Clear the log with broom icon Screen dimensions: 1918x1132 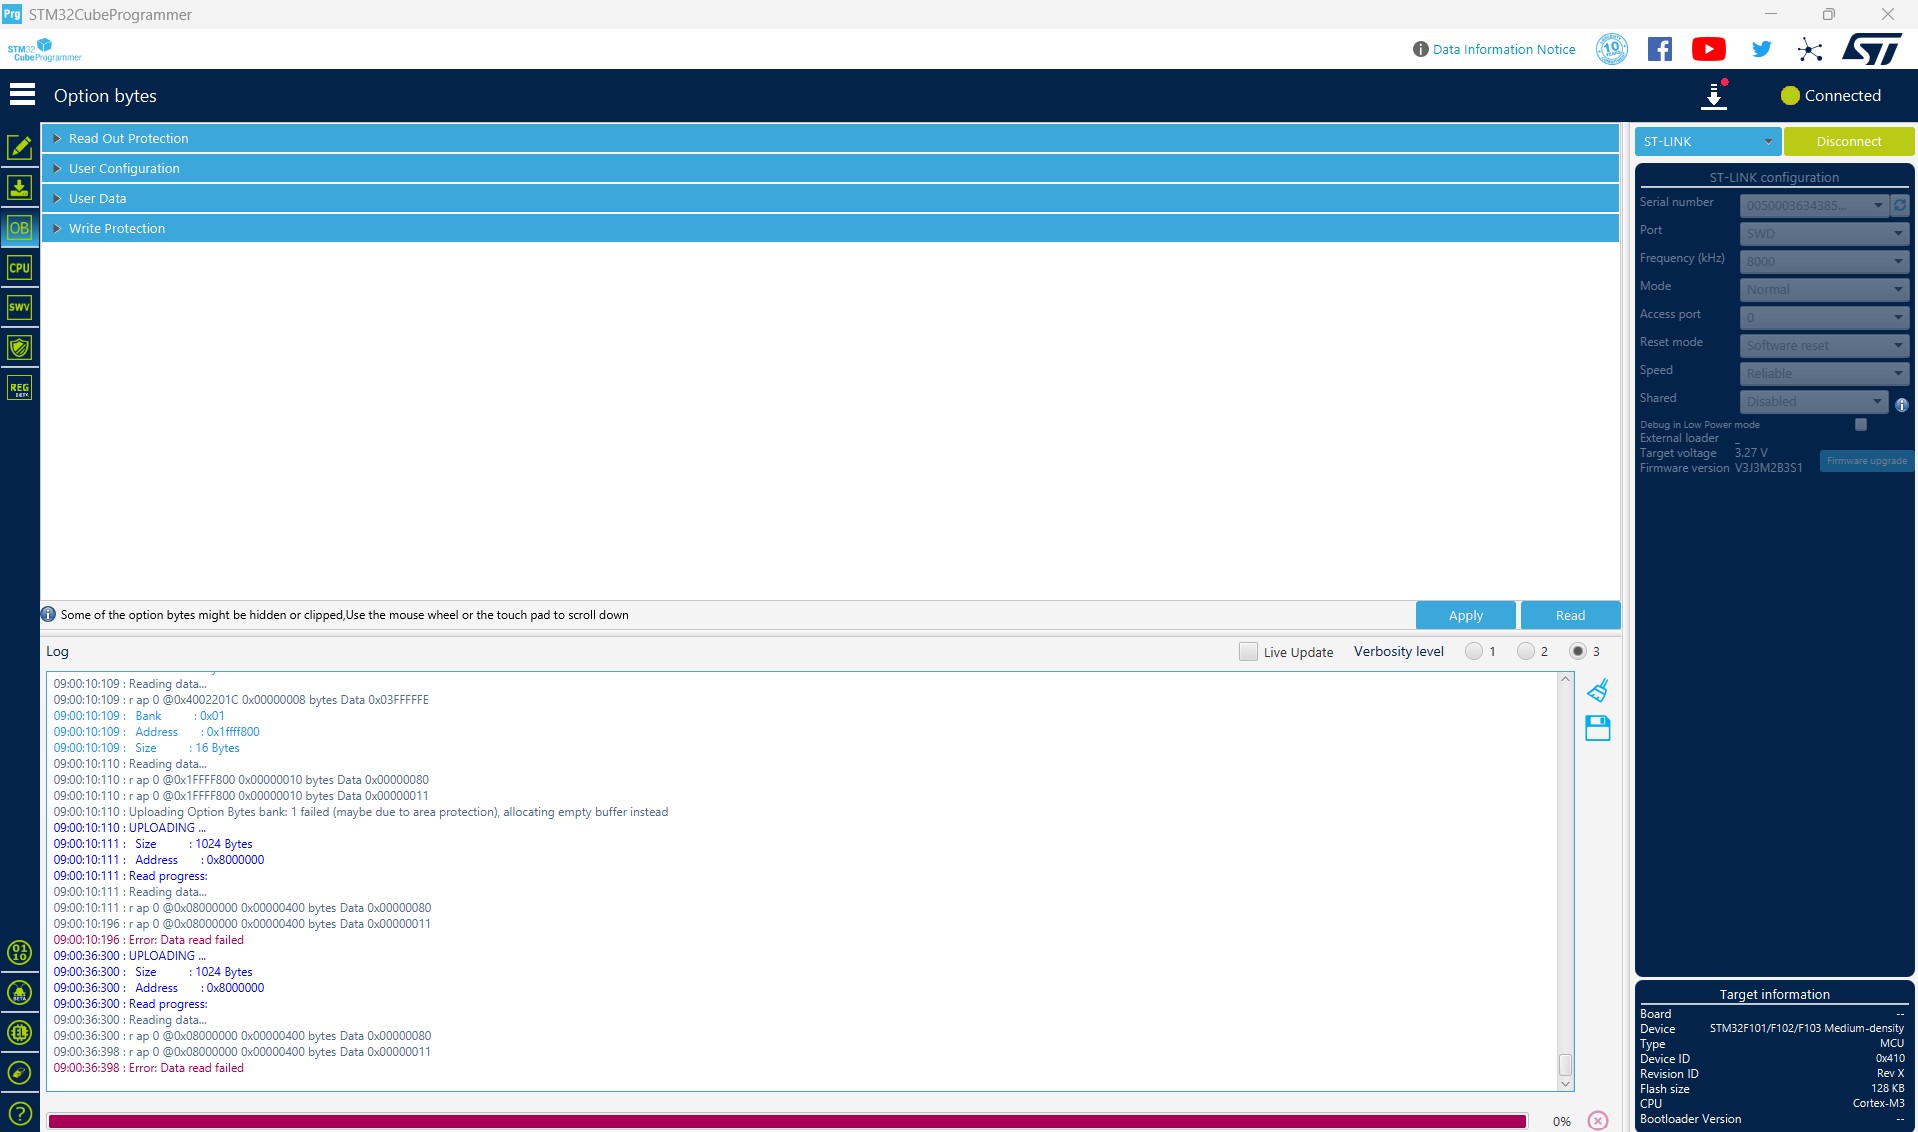[x=1597, y=690]
